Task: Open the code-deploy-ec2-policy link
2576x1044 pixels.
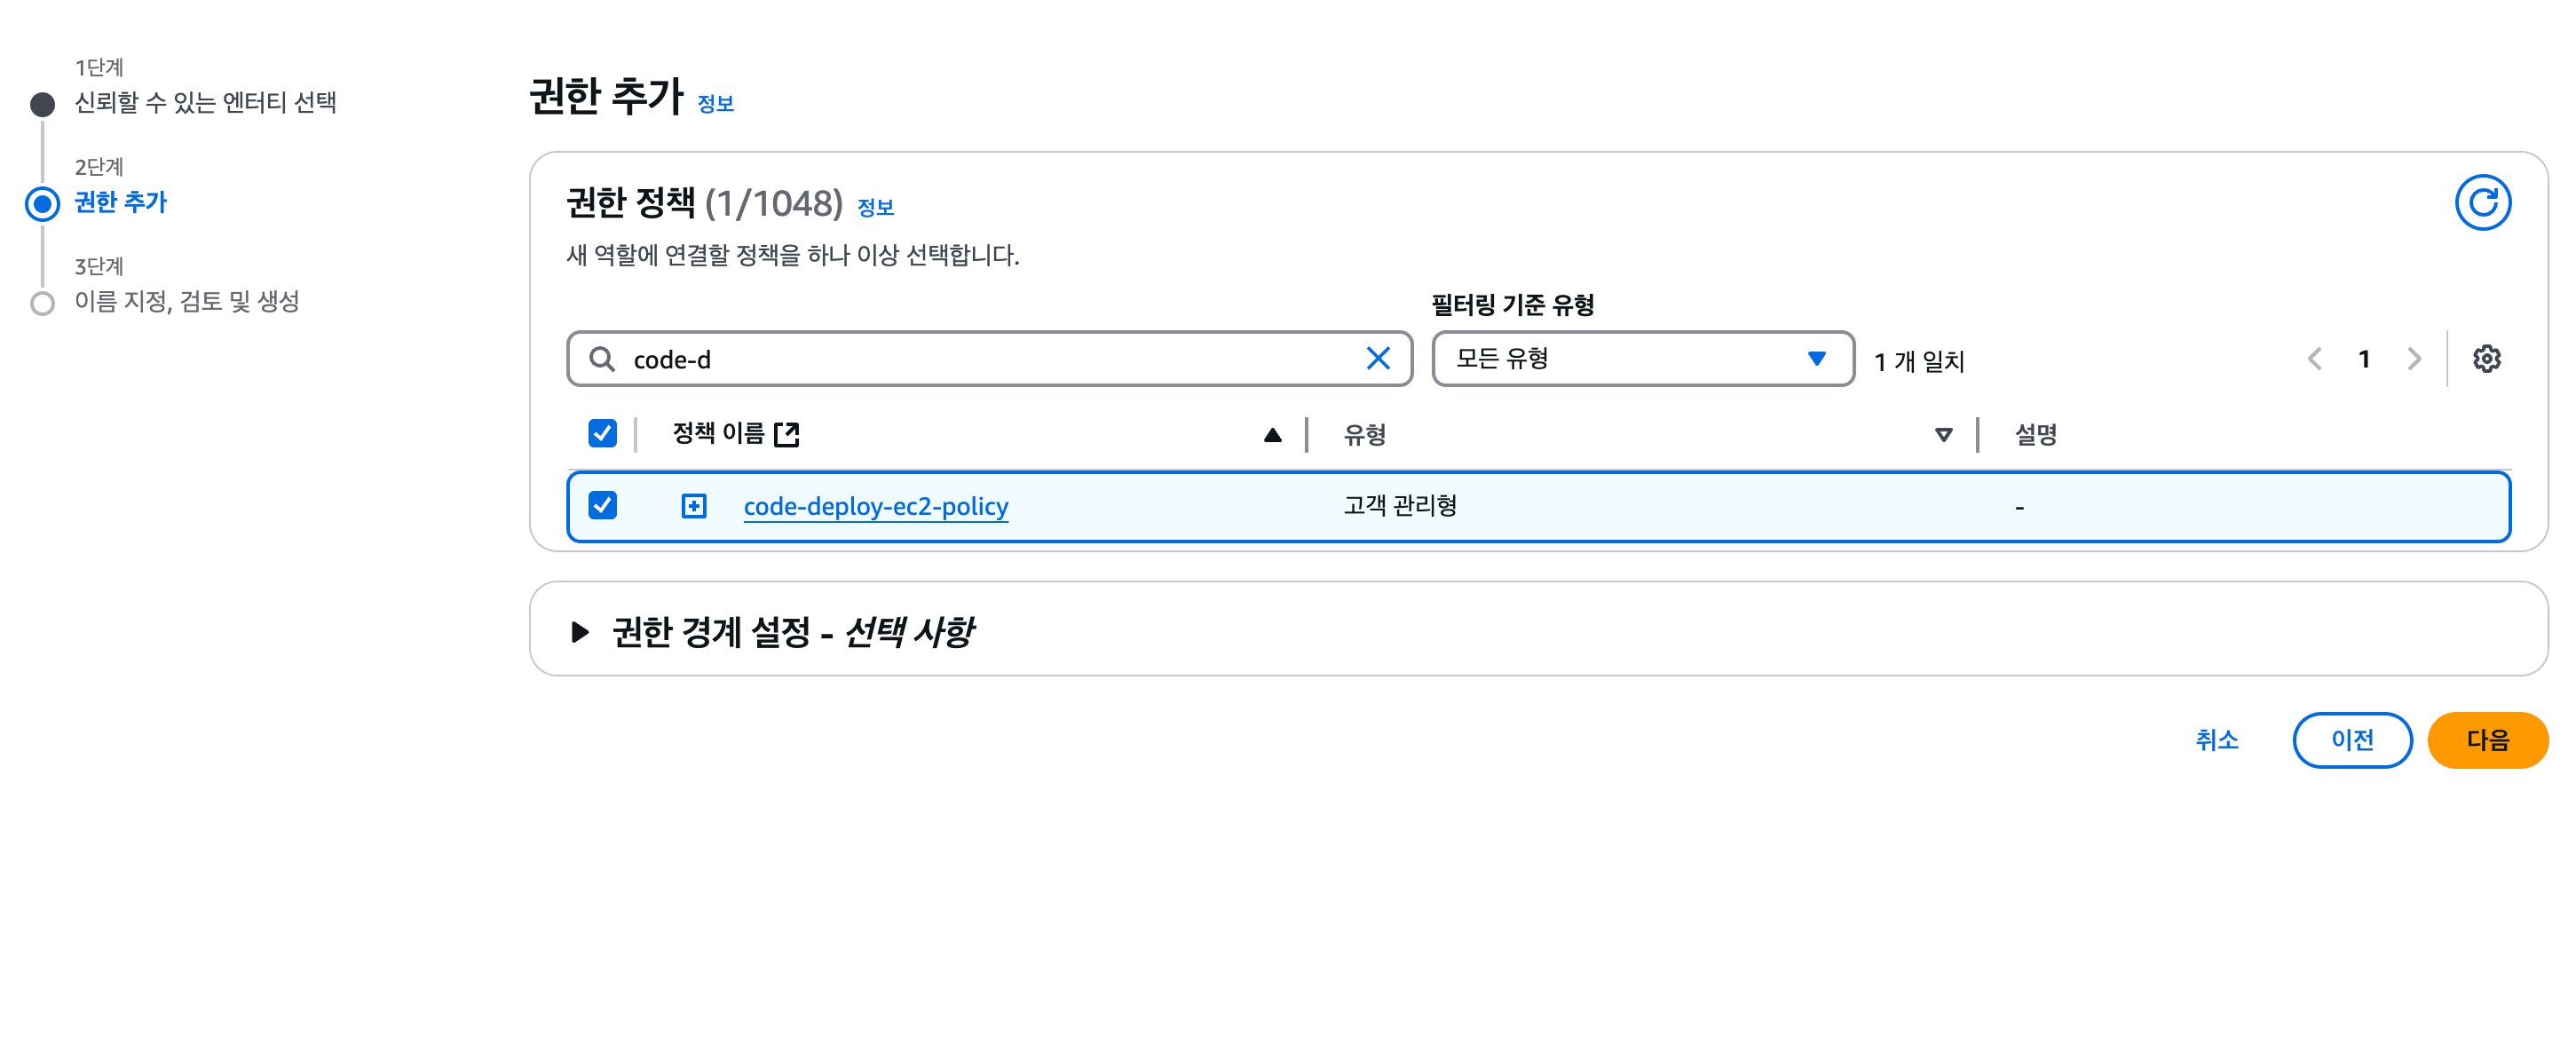Action: 875,506
